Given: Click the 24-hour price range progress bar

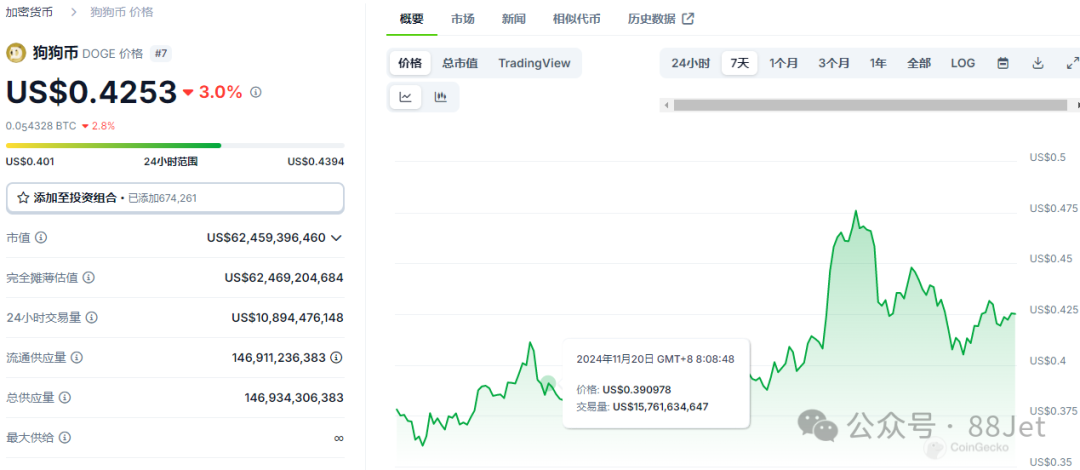Looking at the screenshot, I should pos(175,145).
